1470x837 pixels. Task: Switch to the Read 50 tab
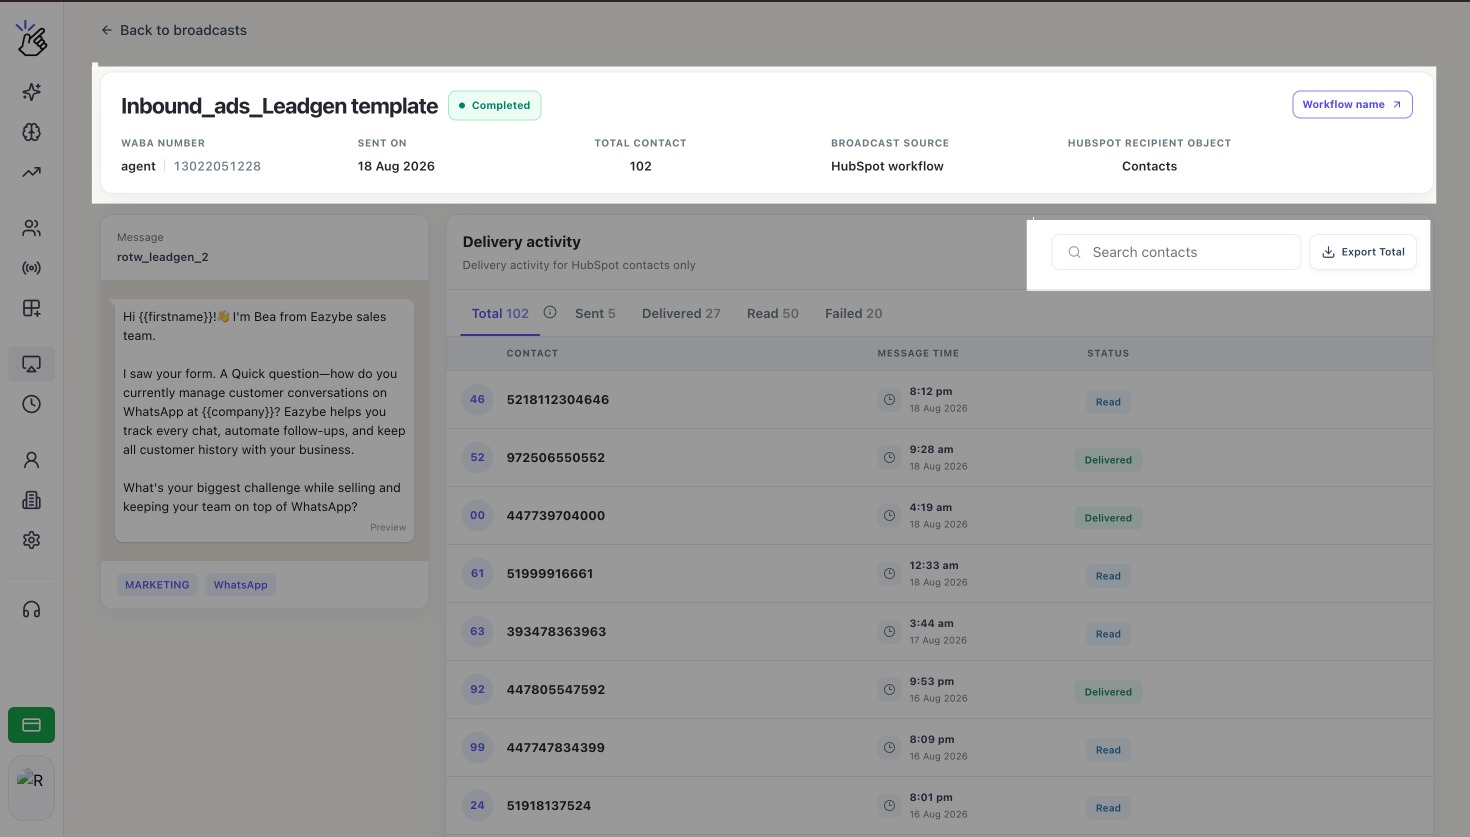tap(773, 313)
